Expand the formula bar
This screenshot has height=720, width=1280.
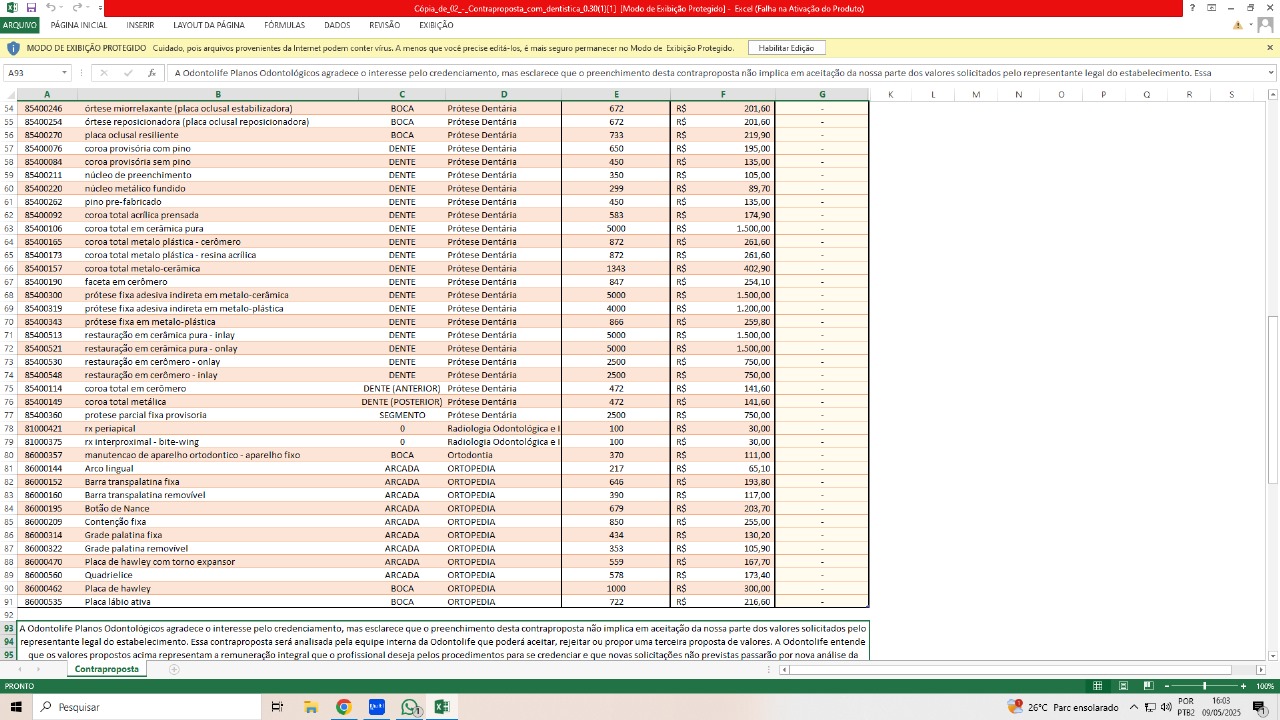(1271, 73)
